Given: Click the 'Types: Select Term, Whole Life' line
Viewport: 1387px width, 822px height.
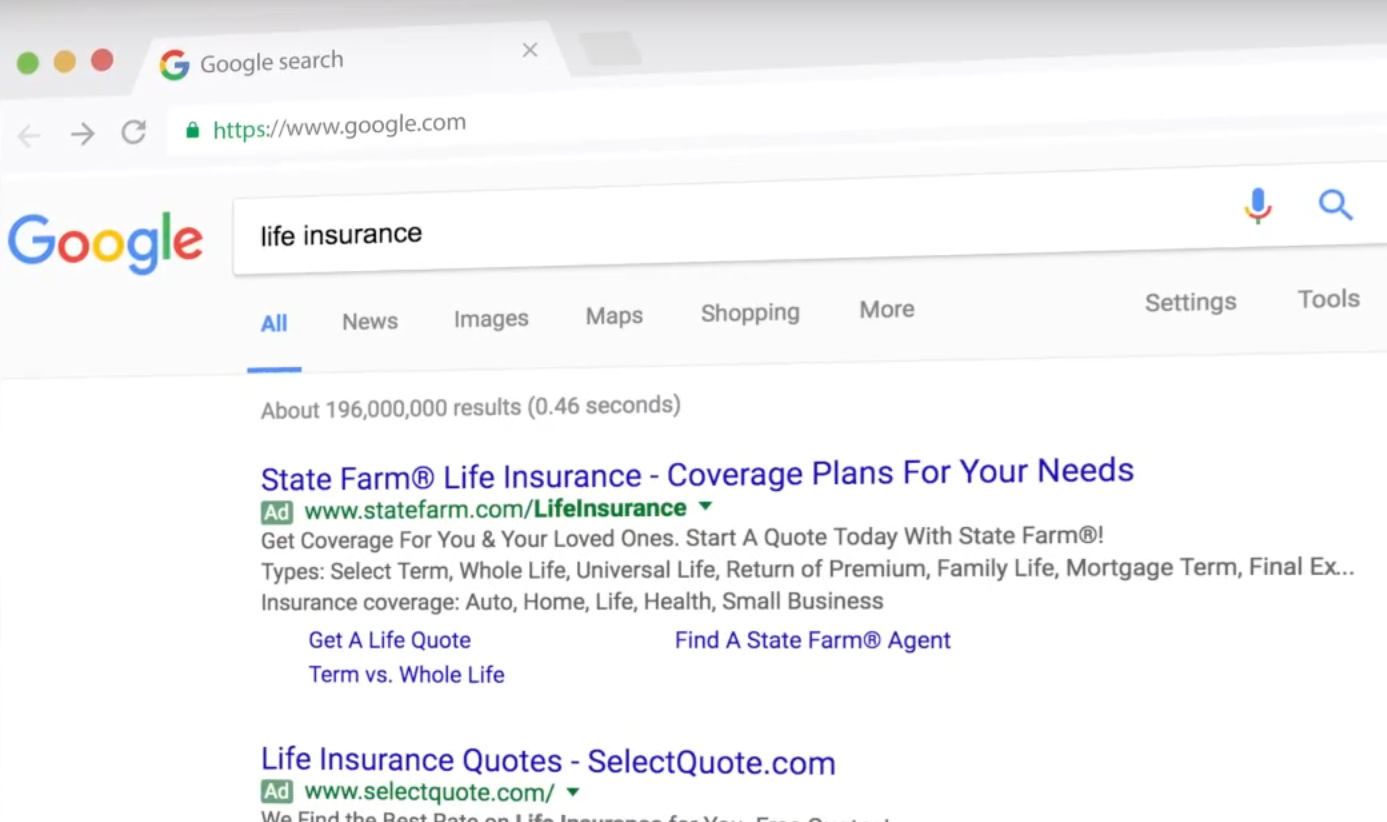Looking at the screenshot, I should pos(807,570).
